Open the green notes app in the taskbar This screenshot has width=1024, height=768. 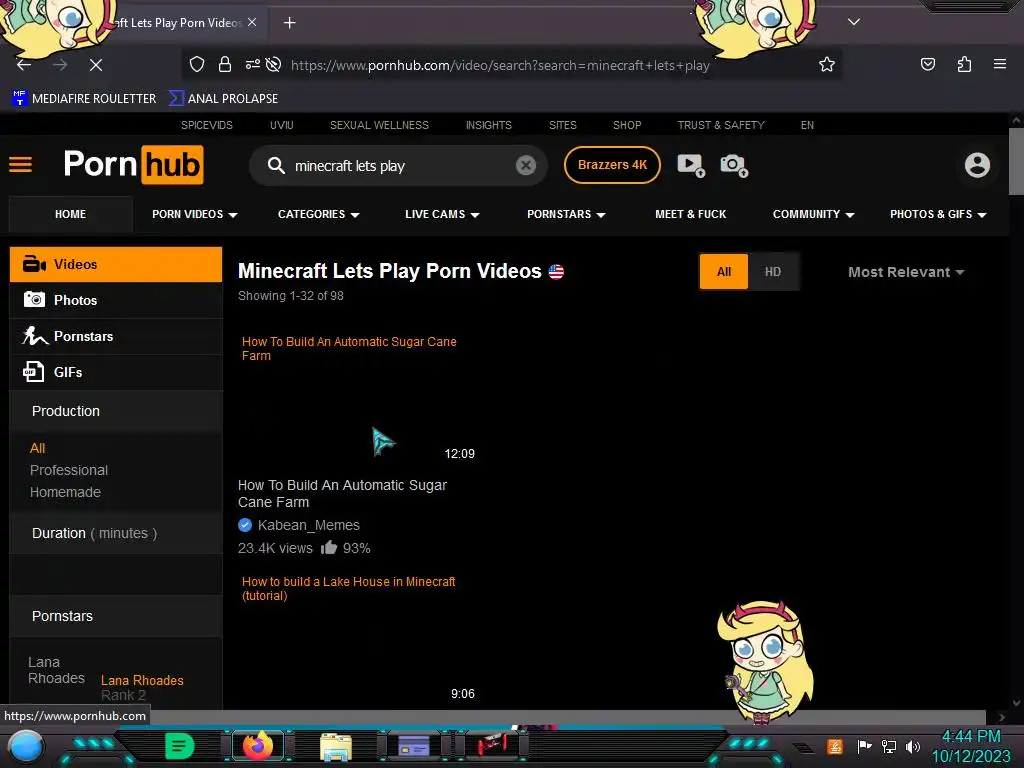(x=180, y=746)
